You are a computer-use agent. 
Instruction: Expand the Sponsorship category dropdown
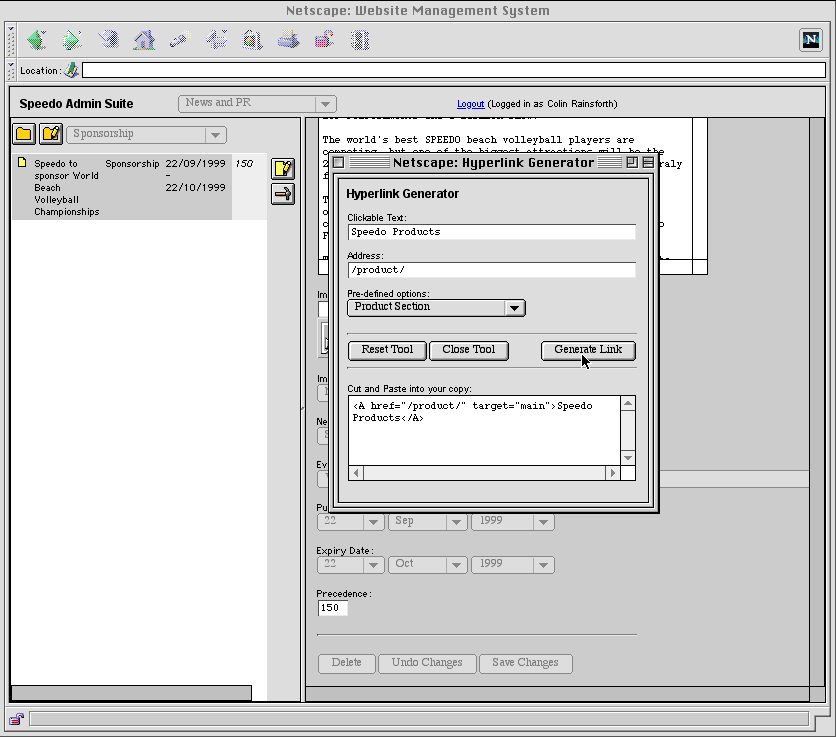tap(146, 134)
